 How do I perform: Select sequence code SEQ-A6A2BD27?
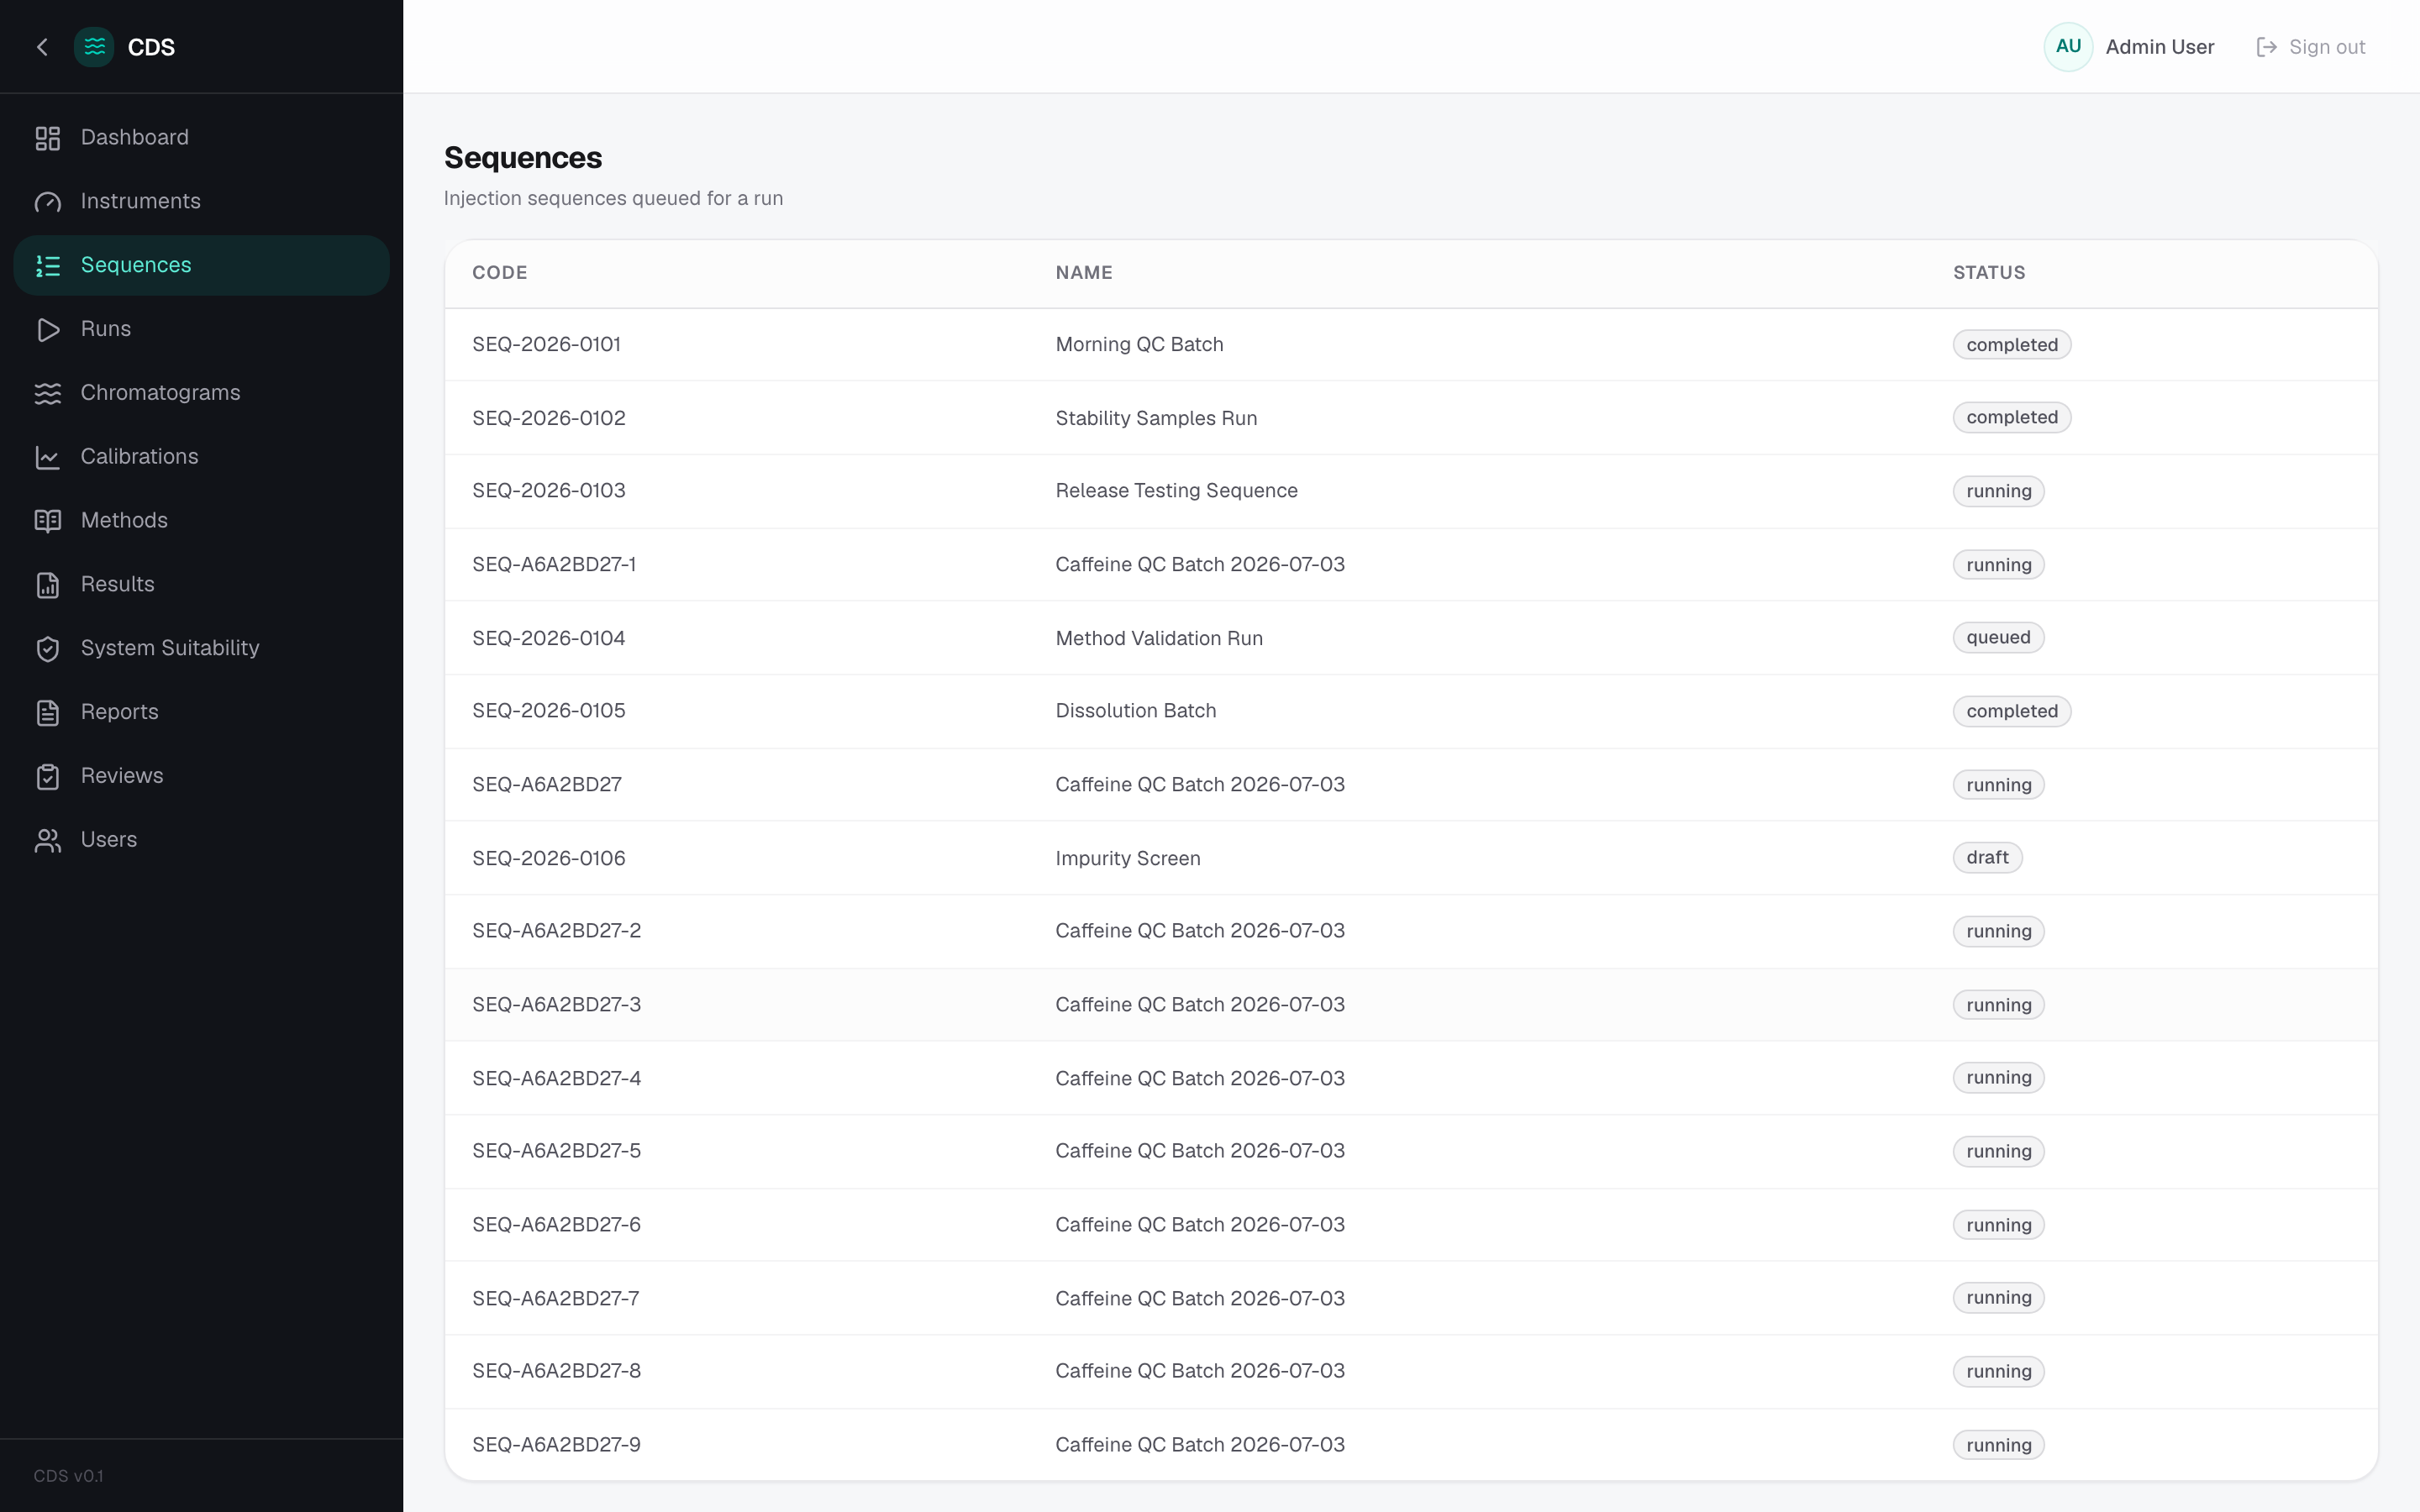tap(547, 785)
